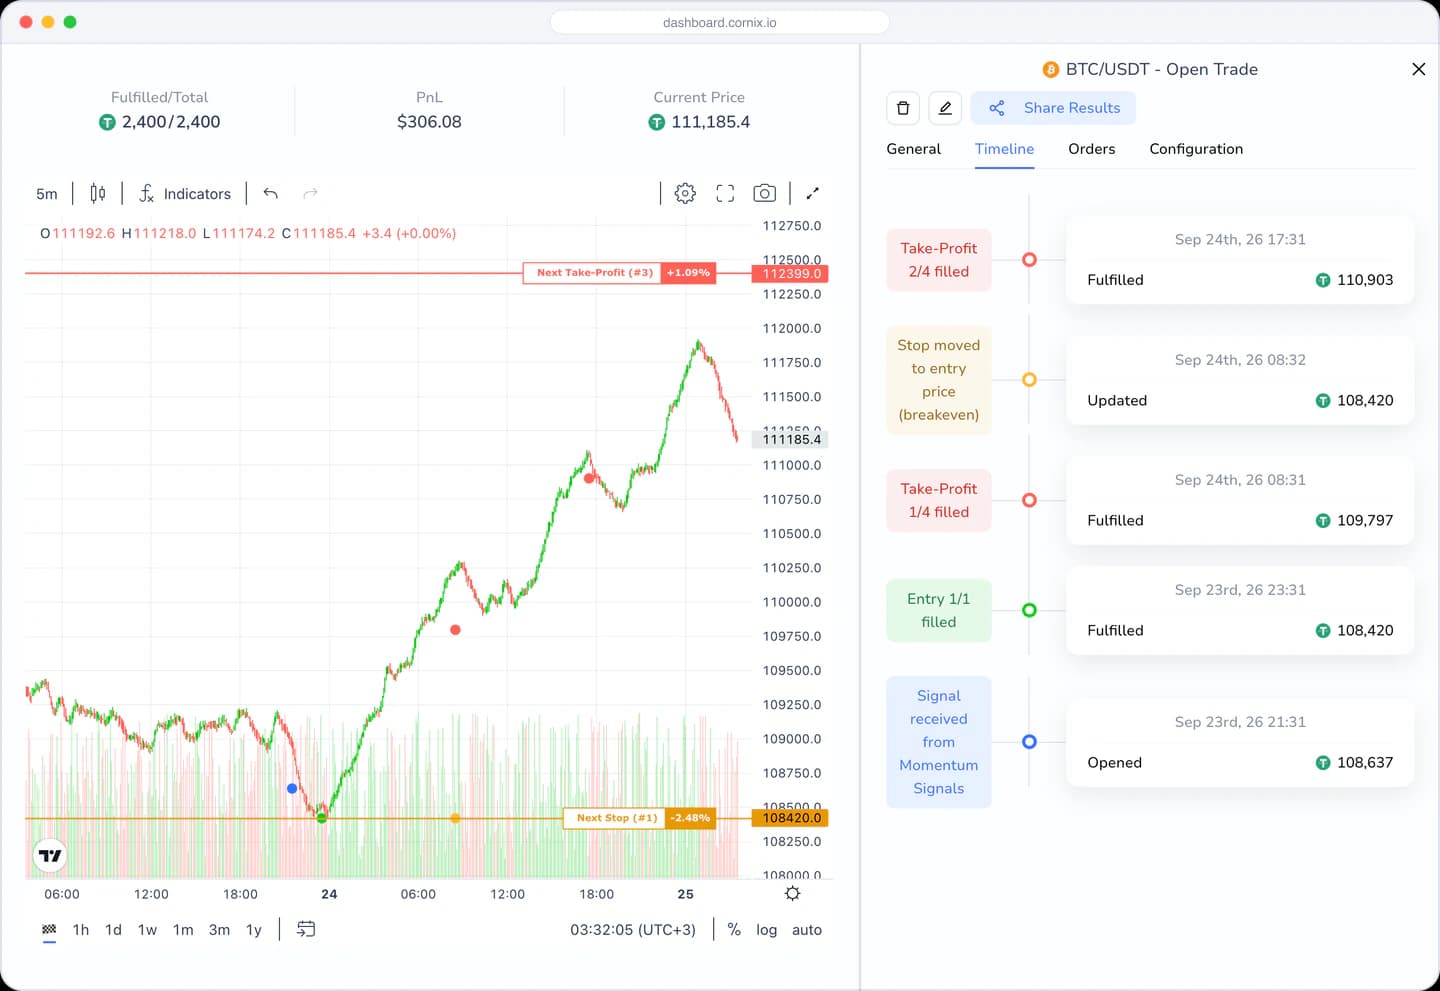Viewport: 1440px width, 991px height.
Task: Delete the trade with the trash icon
Action: [903, 108]
